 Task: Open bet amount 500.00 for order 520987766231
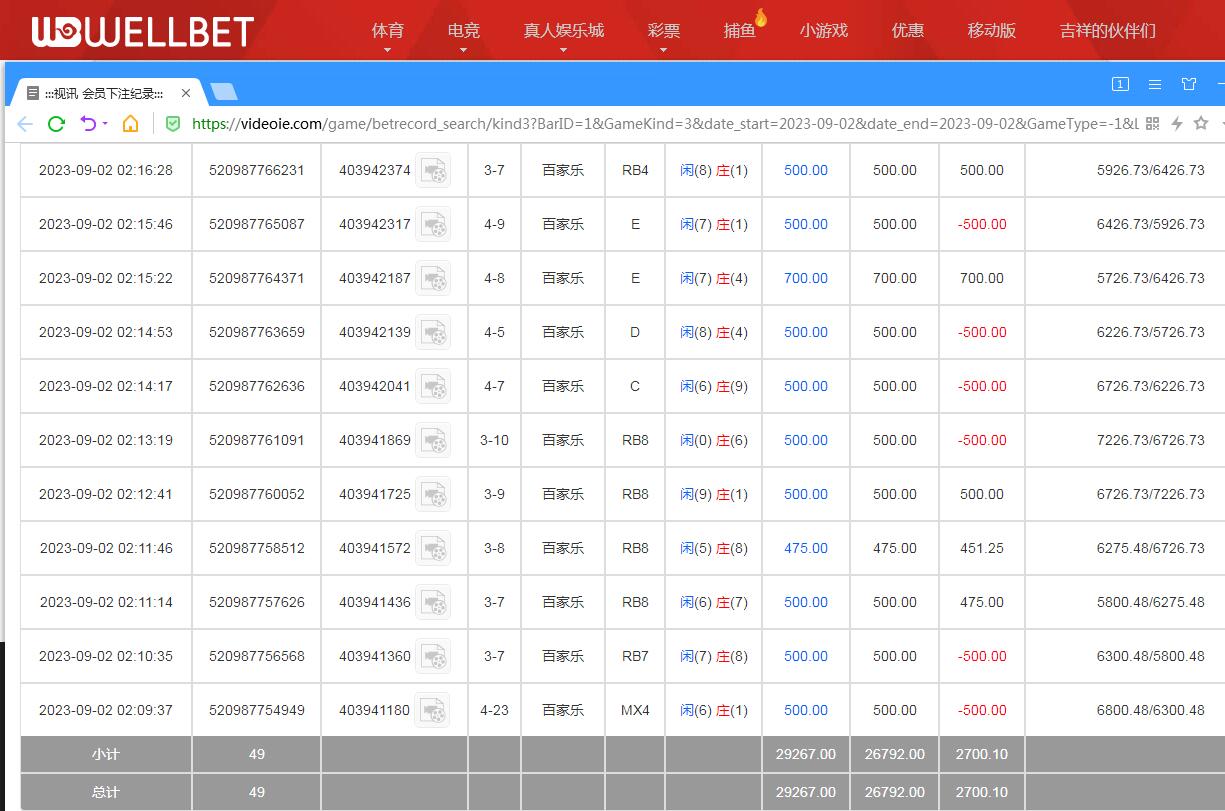(806, 170)
